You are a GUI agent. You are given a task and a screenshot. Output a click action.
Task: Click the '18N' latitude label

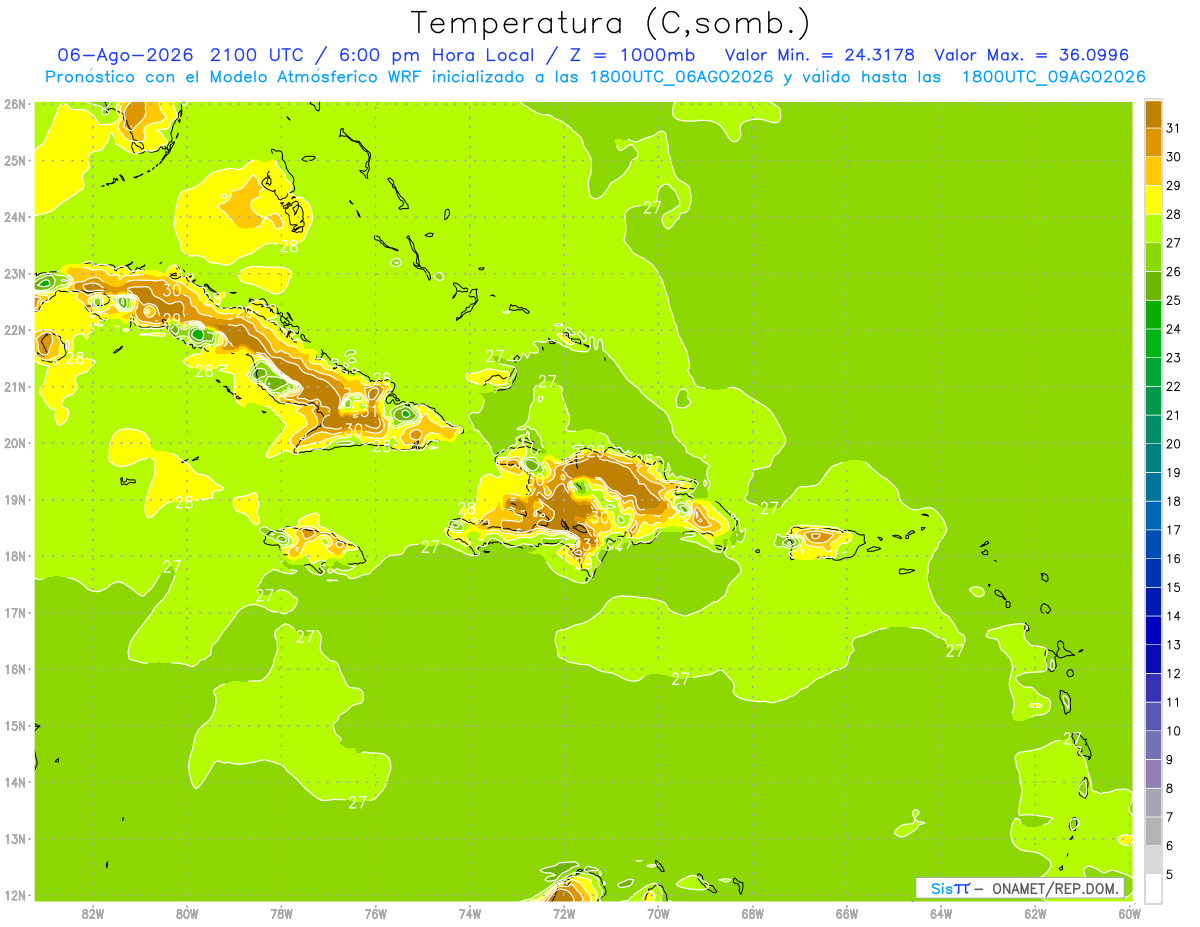pos(14,556)
